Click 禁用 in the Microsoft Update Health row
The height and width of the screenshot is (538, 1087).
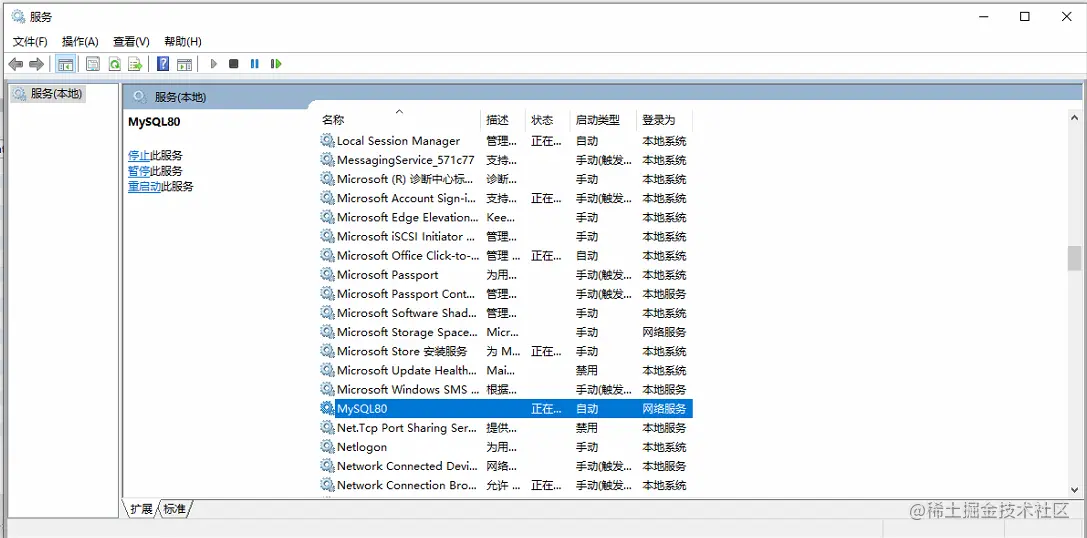click(x=586, y=370)
